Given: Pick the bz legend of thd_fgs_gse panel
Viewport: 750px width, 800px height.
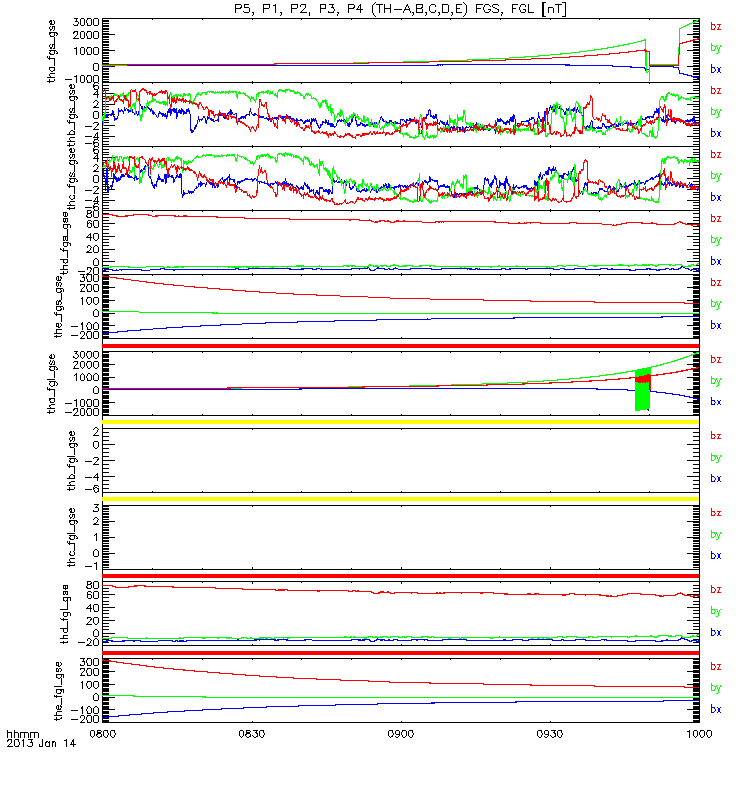Looking at the screenshot, I should pyautogui.click(x=716, y=219).
